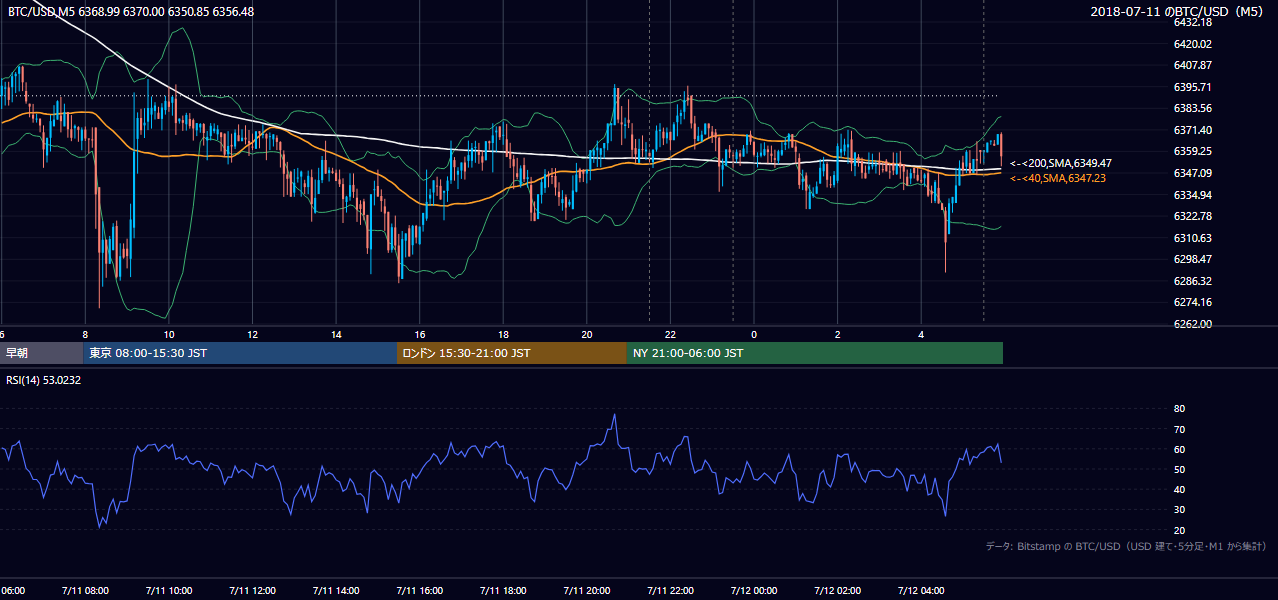
Task: Click the 40 SMA 6347.23 label
Action: (1059, 178)
